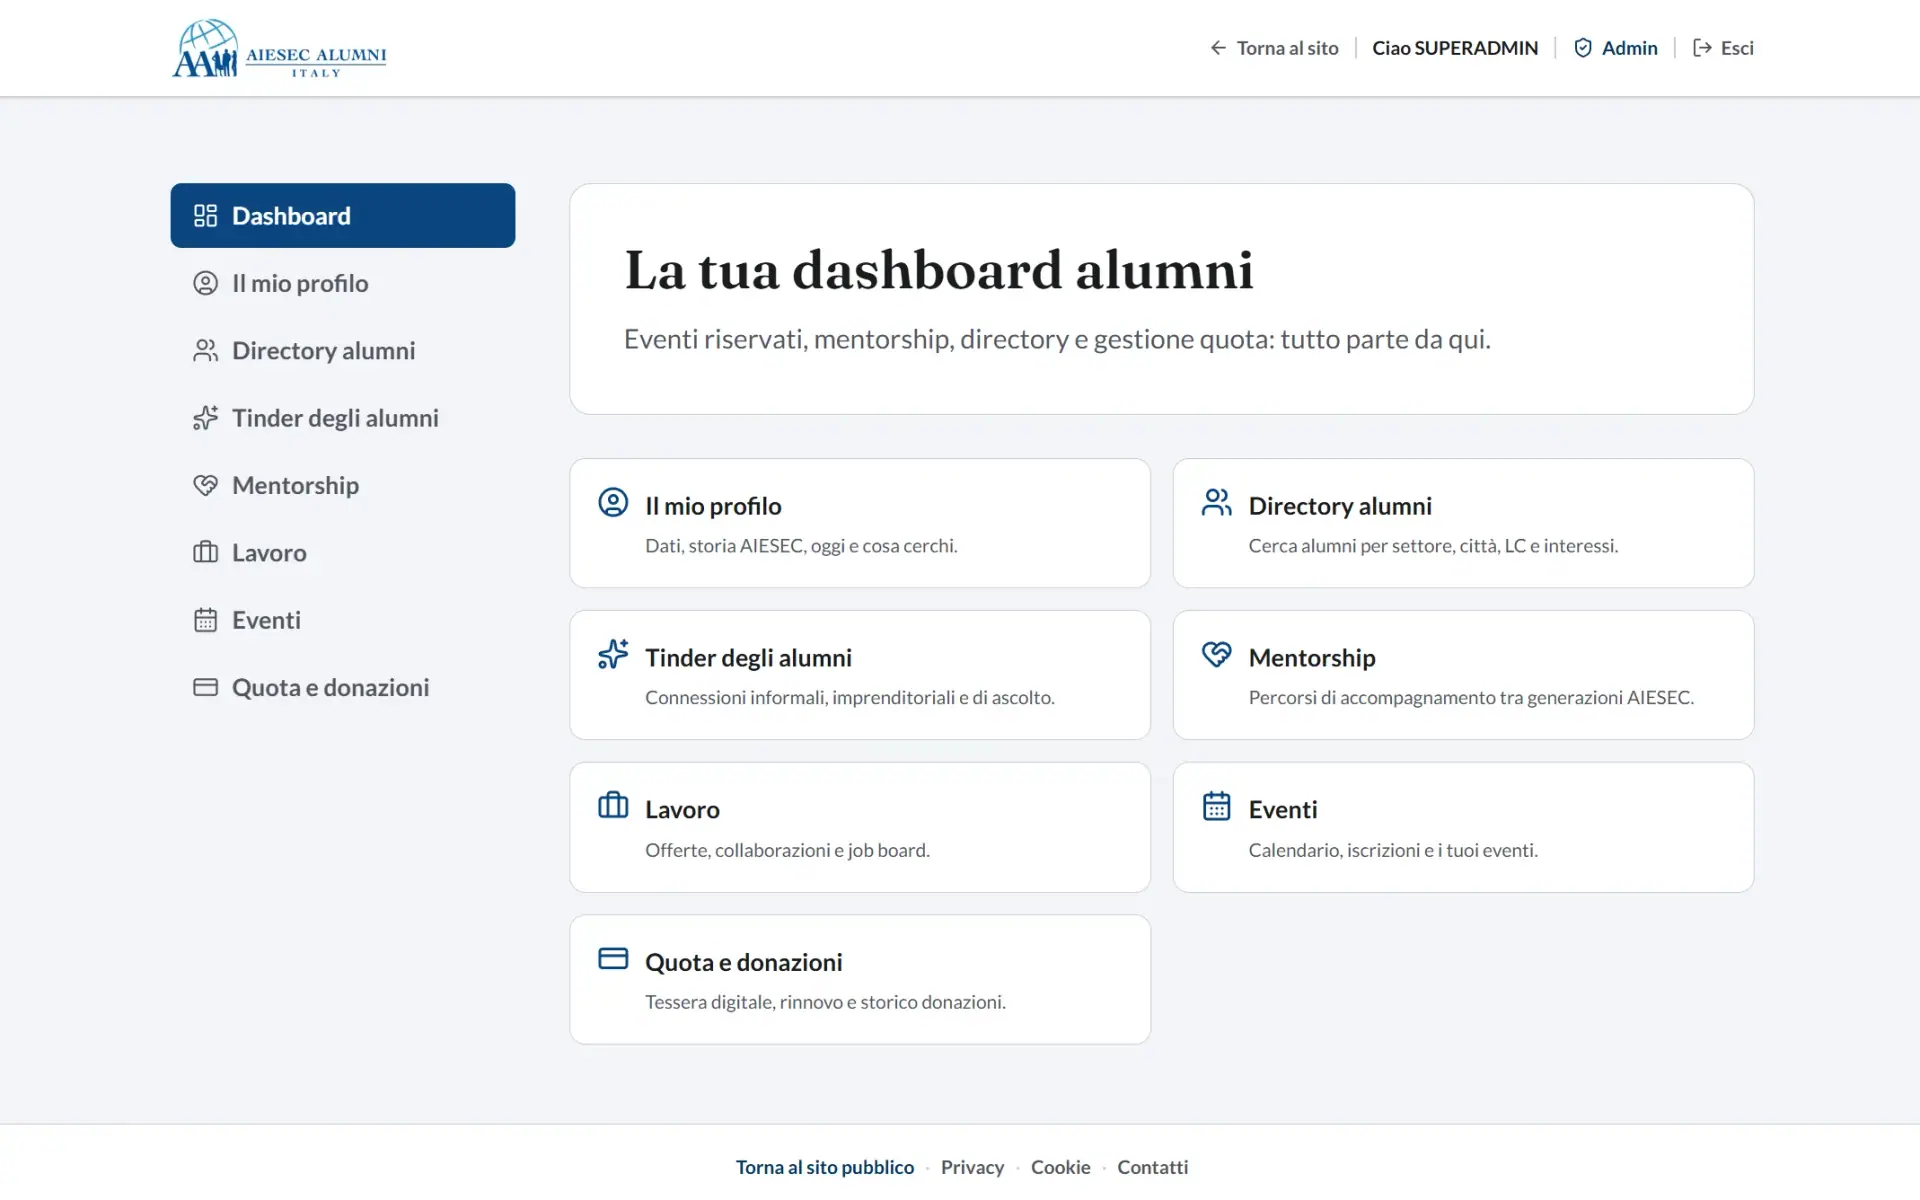Click the back arrow icon beside Torna al sito
This screenshot has width=1920, height=1200.
click(x=1218, y=48)
